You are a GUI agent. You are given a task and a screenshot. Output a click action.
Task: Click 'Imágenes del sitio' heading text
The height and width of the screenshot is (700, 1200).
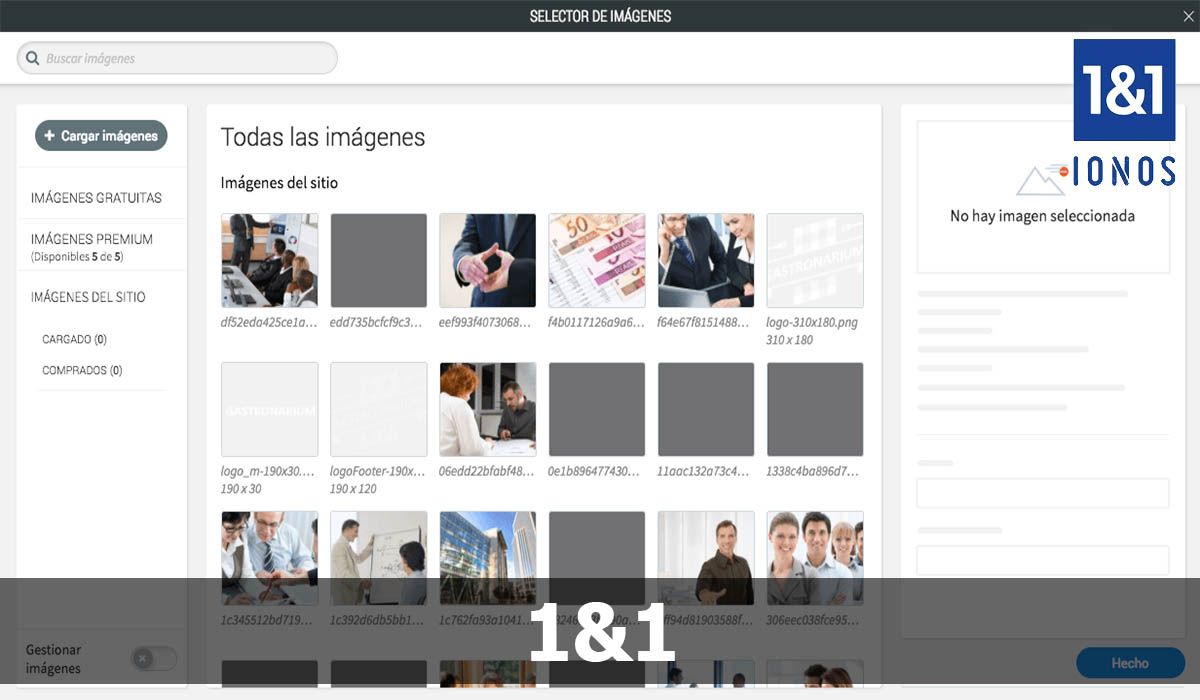click(279, 183)
